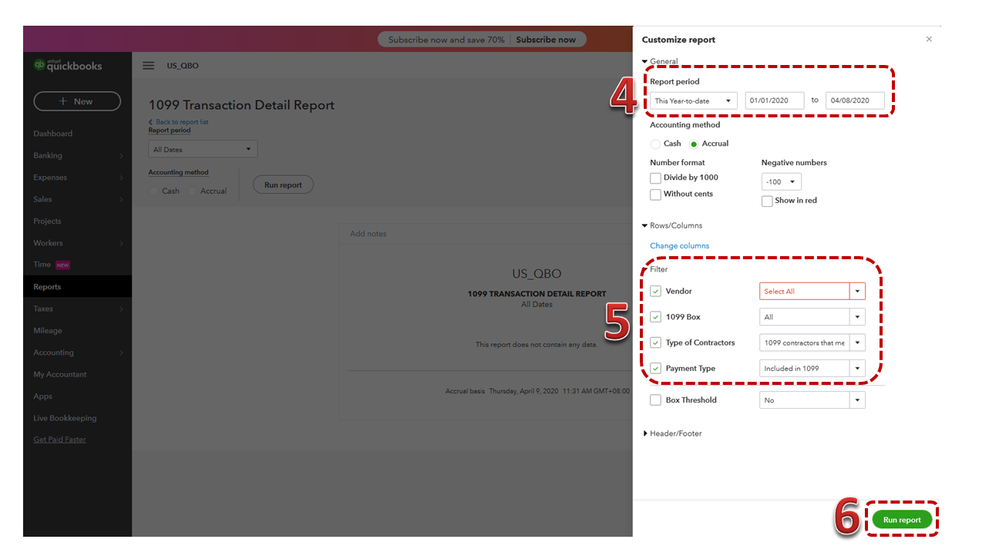Enable the Without cents checkbox
Screen dimensions: 999x547
(x=655, y=194)
